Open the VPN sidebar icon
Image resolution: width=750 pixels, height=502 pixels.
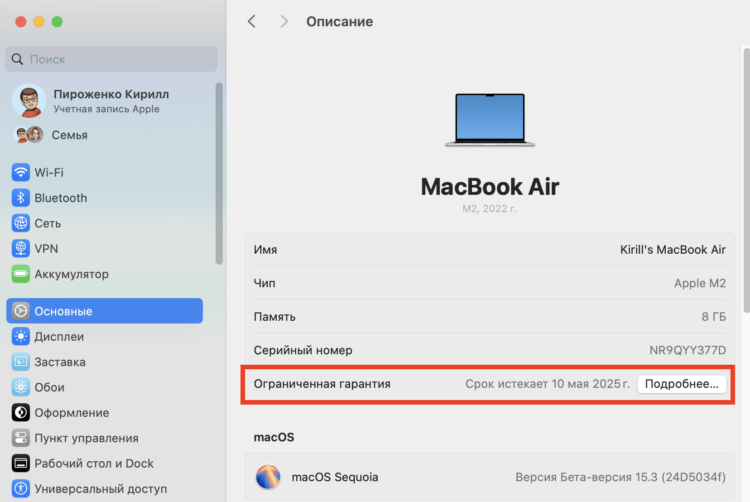pos(21,248)
